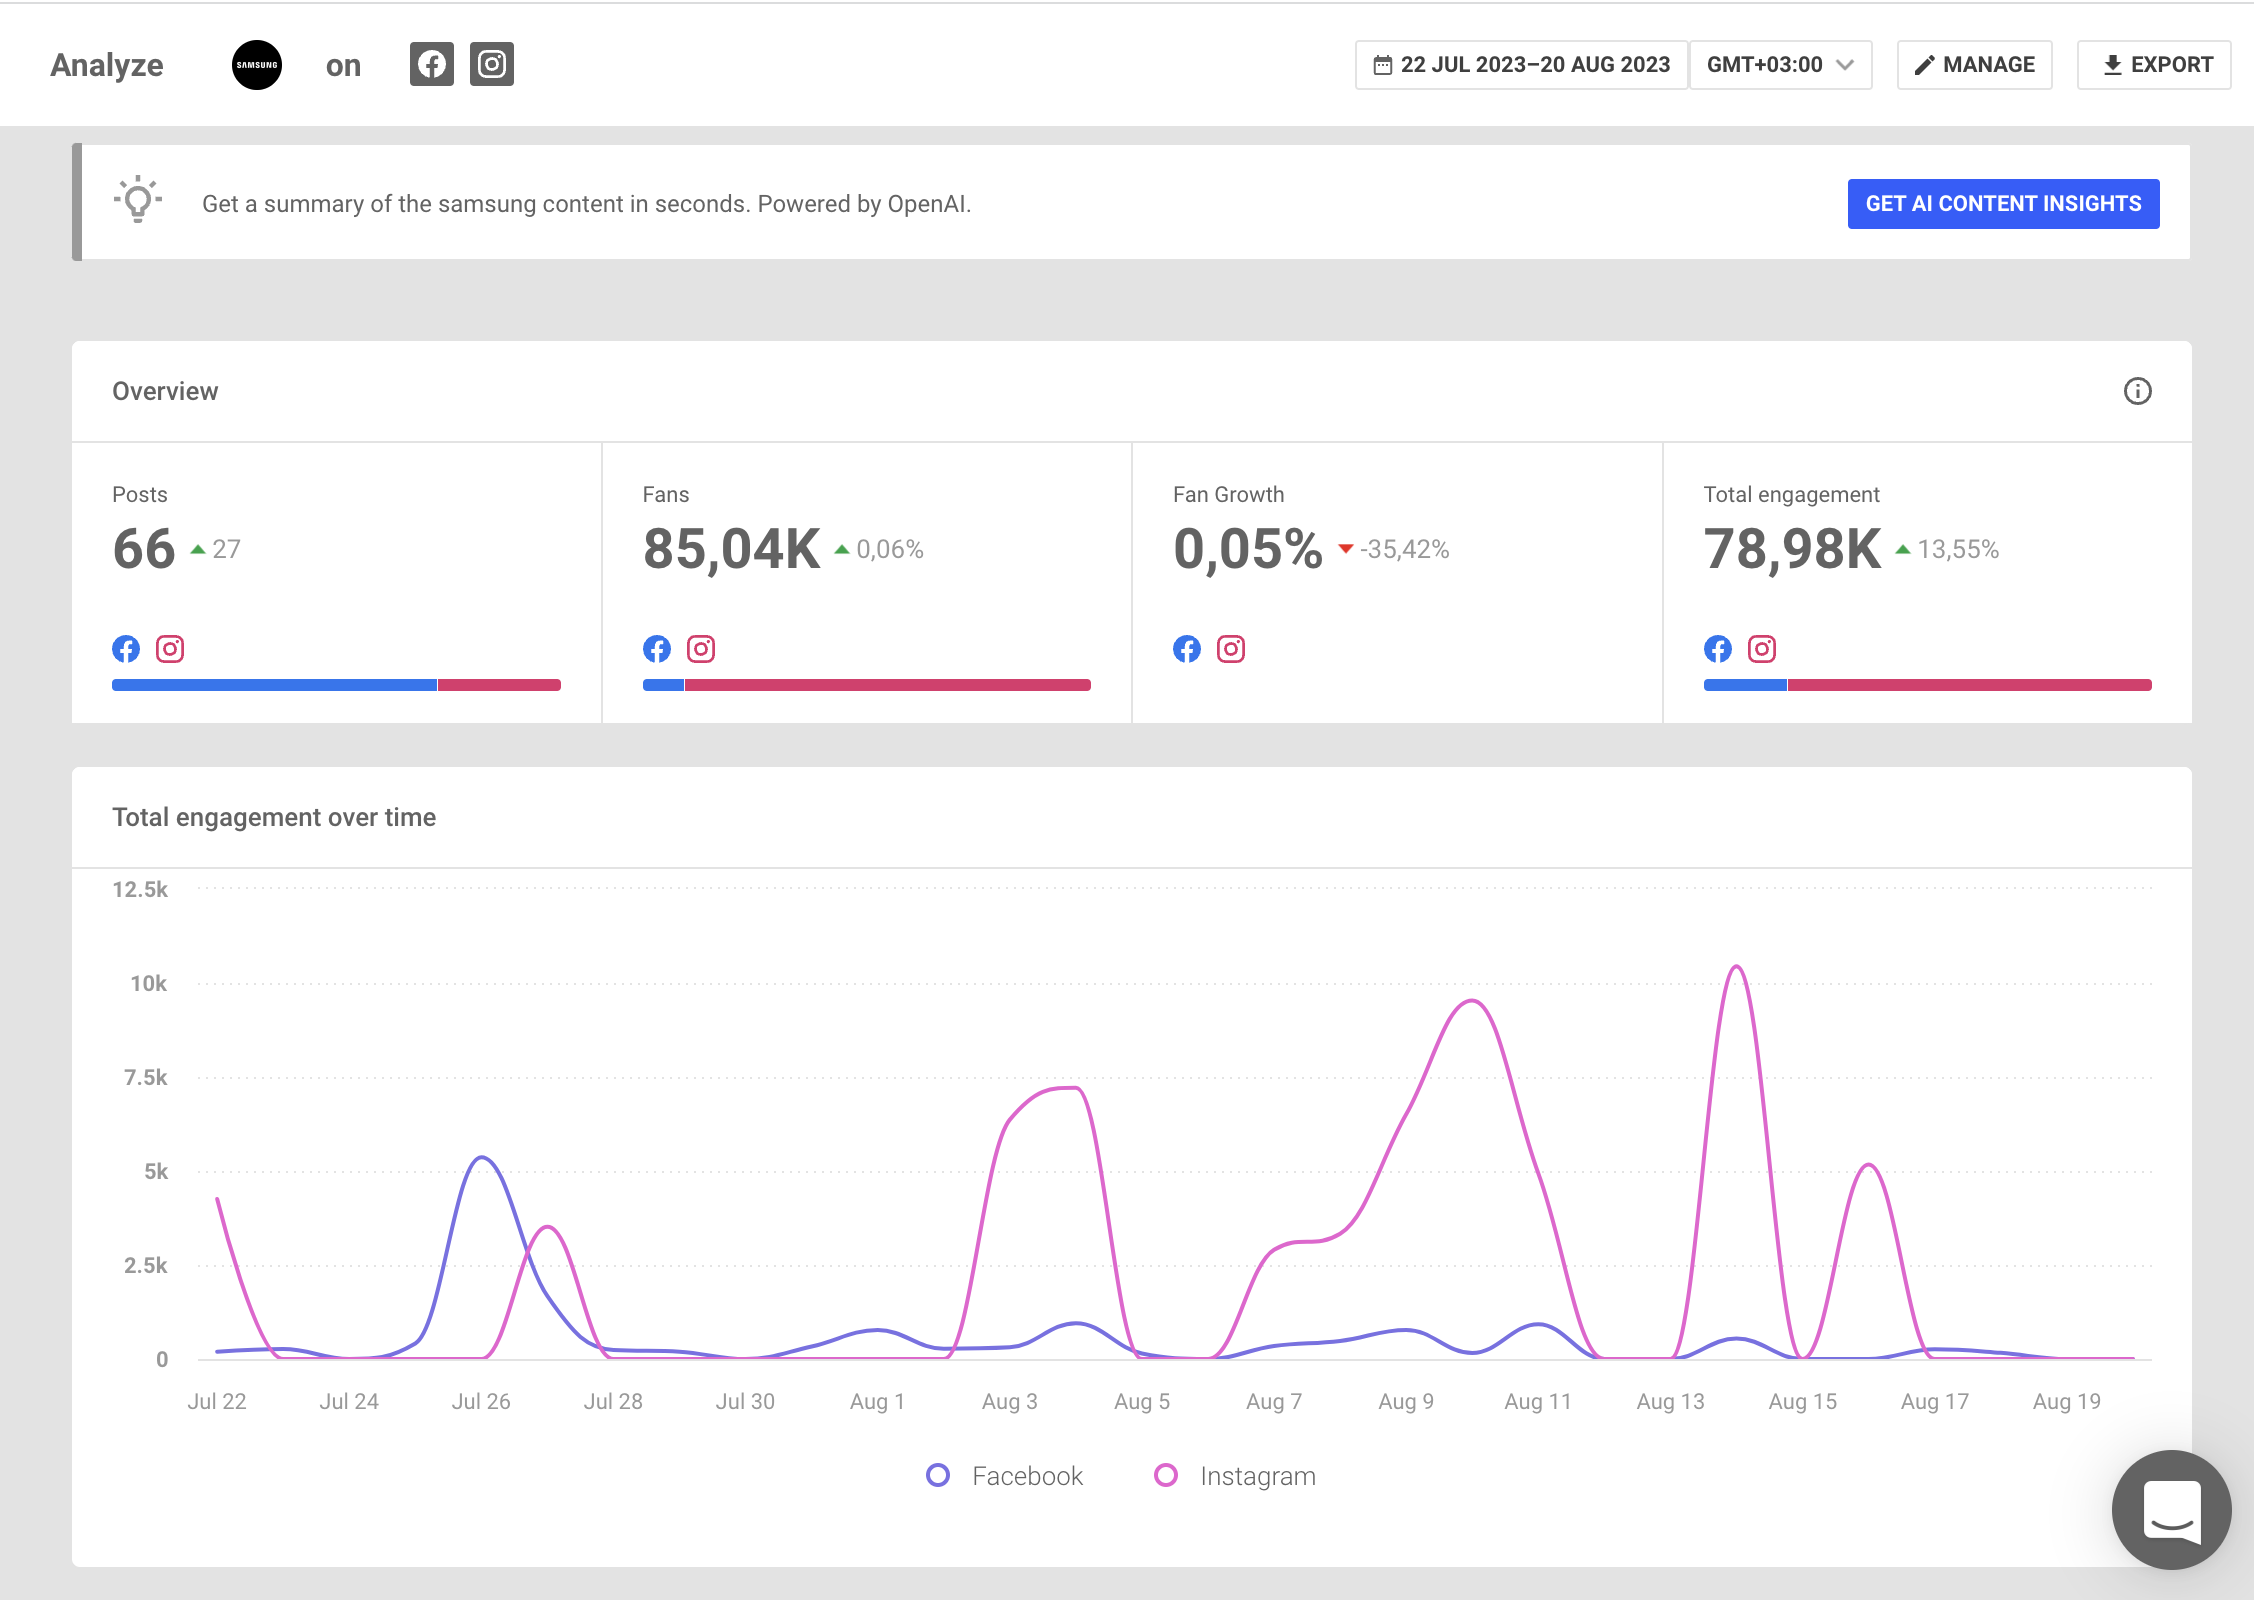The width and height of the screenshot is (2254, 1600).
Task: Click Get AI Content Insights button
Action: (x=2003, y=204)
